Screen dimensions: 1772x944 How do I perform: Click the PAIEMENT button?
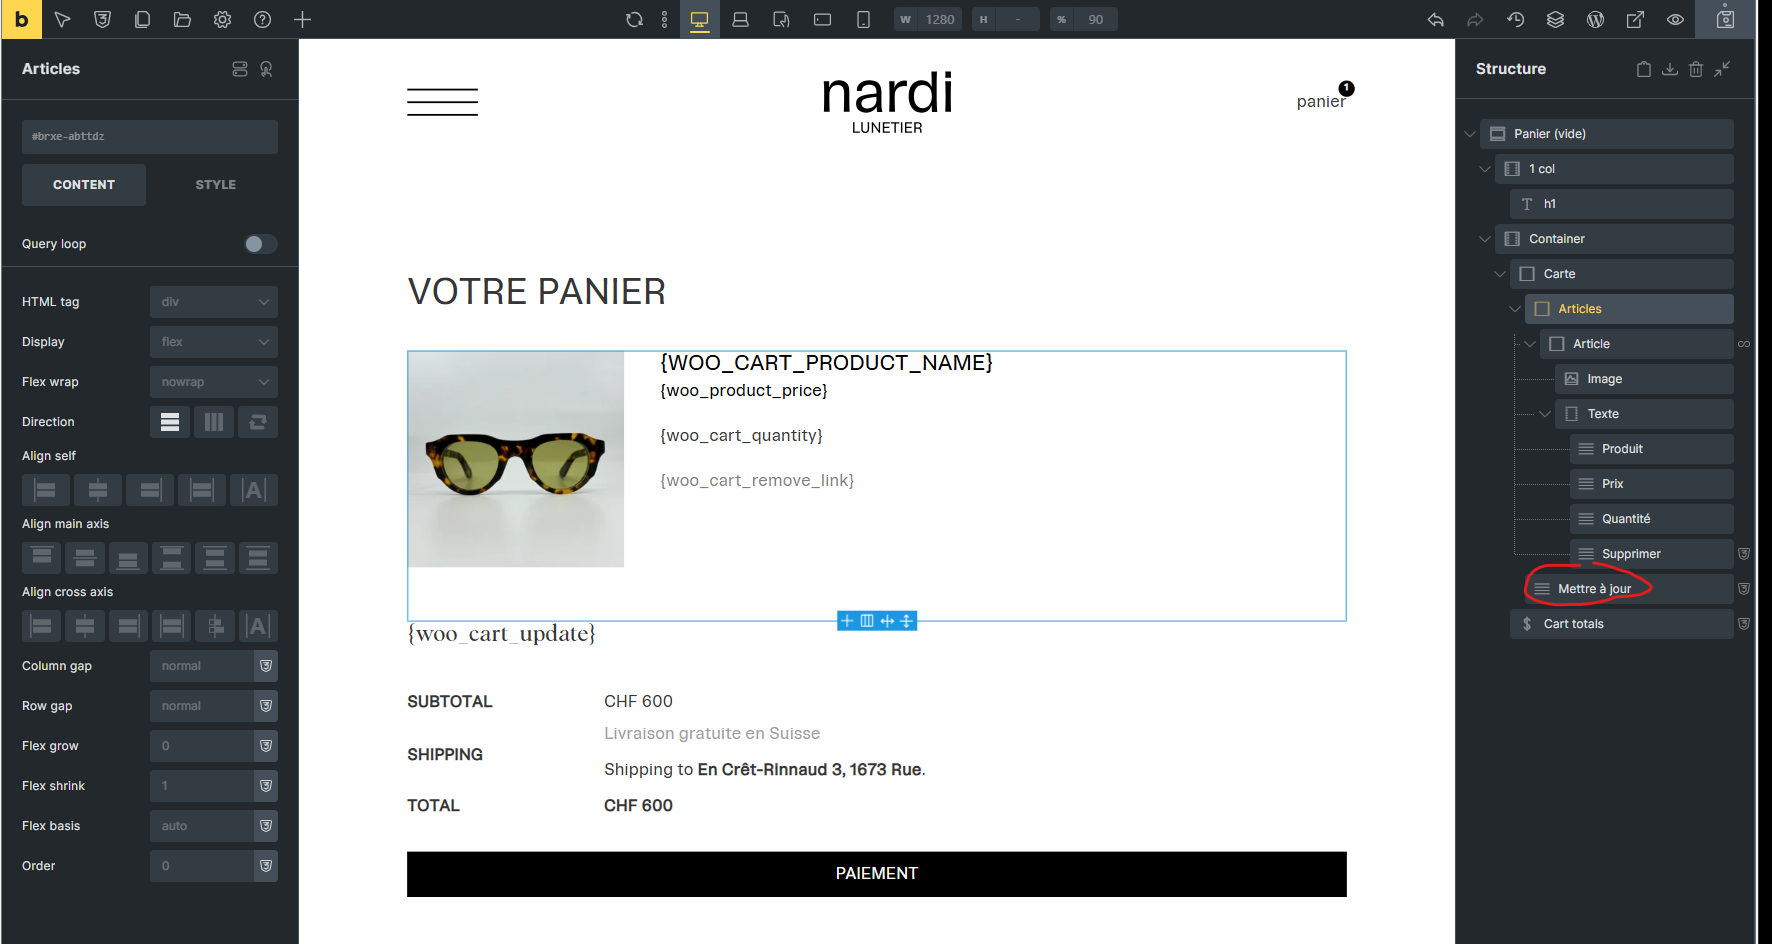(x=876, y=874)
